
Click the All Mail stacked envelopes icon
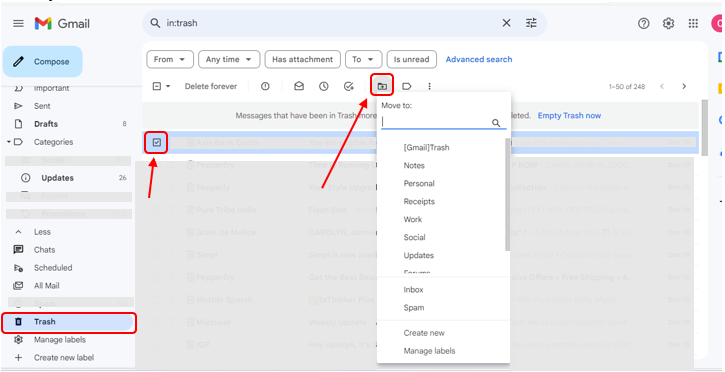18,286
